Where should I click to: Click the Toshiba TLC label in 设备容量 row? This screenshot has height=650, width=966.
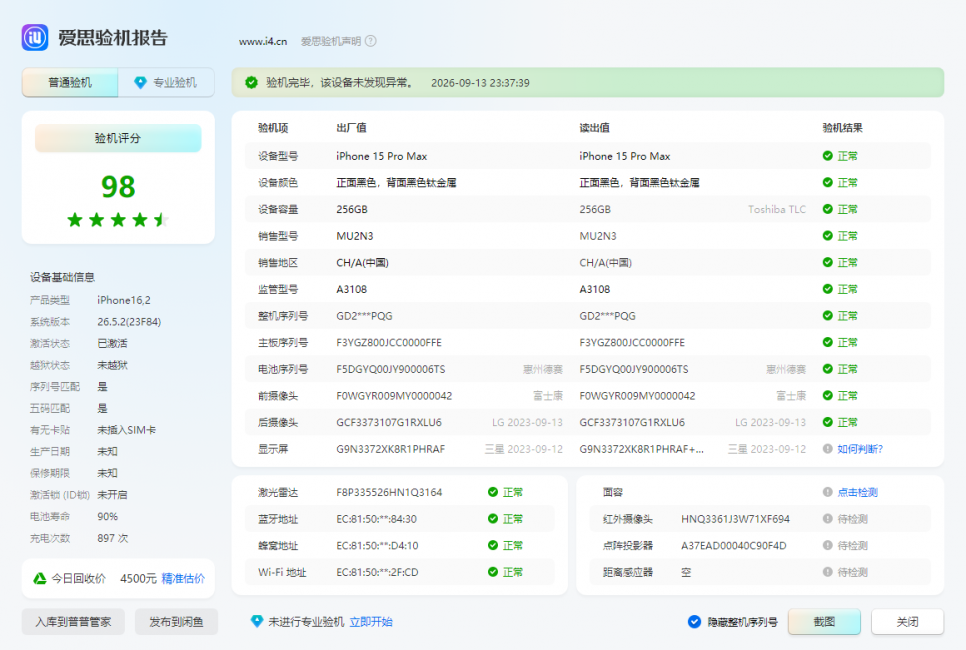pos(777,209)
